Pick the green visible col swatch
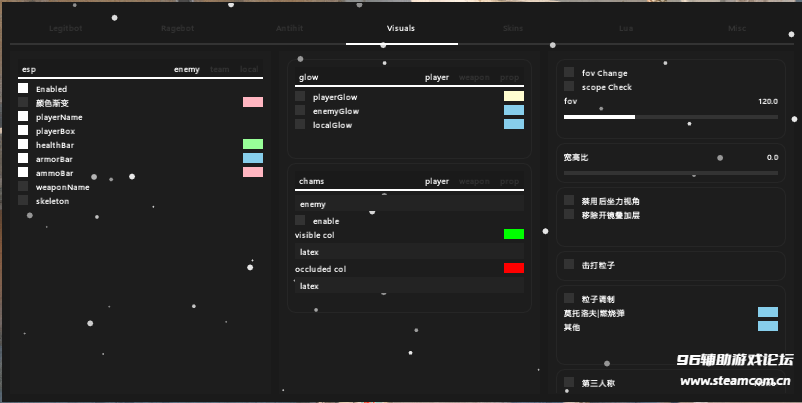 [513, 234]
